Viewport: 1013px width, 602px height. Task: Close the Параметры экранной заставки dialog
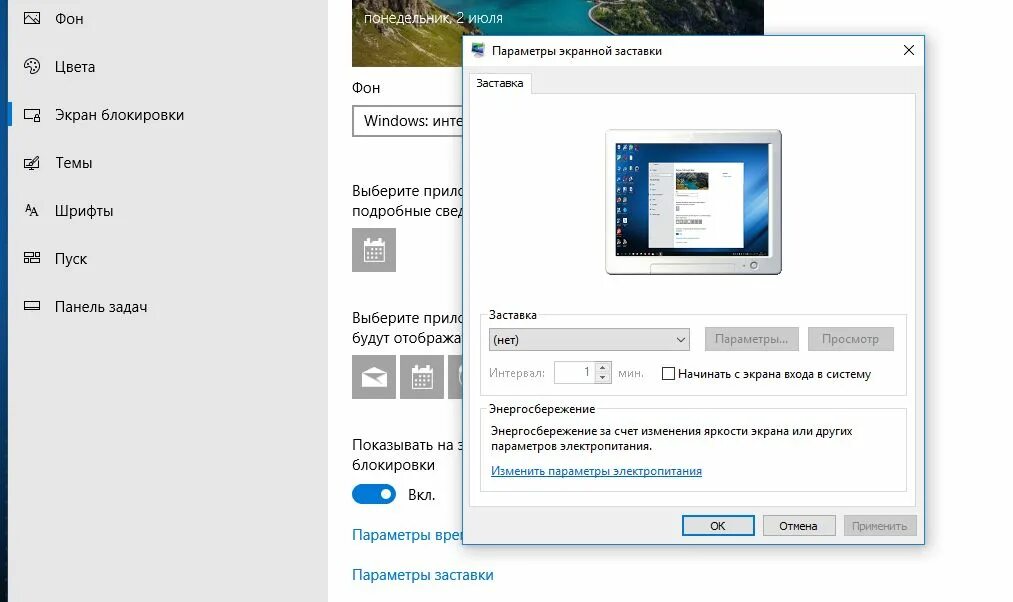coord(908,50)
